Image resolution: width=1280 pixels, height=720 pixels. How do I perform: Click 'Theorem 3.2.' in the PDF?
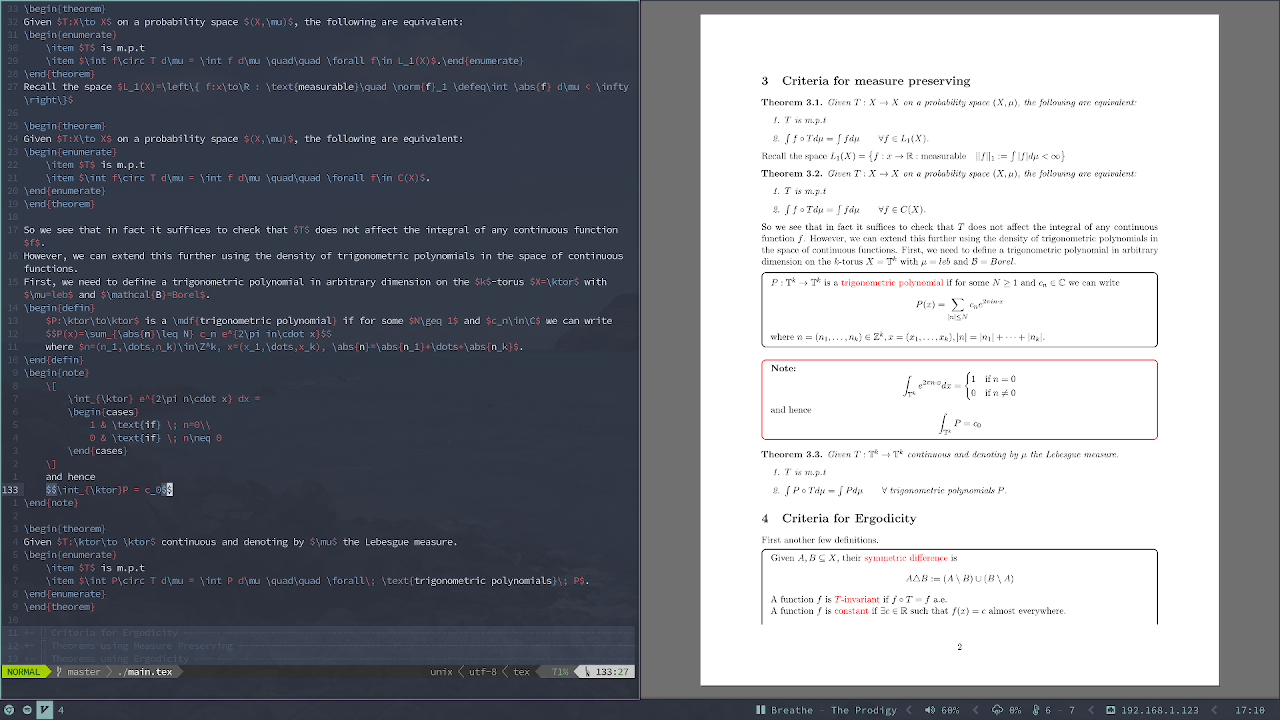[791, 174]
